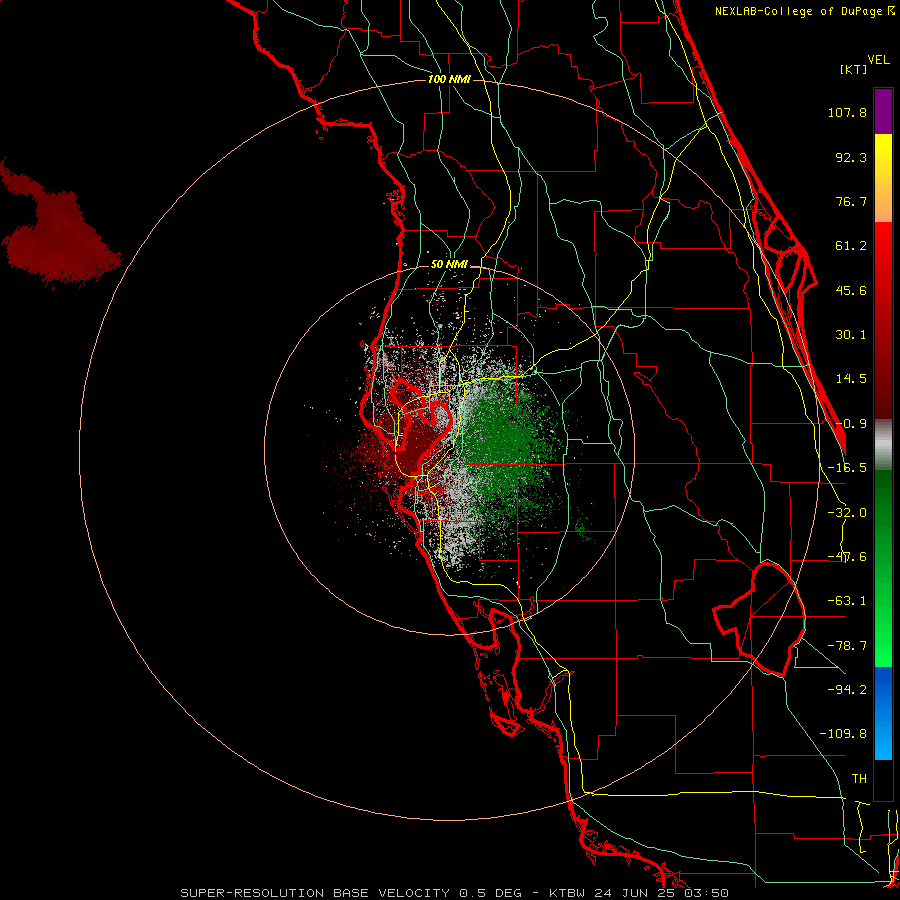Select the -47.6 scale value
The width and height of the screenshot is (900, 900).
(x=847, y=557)
